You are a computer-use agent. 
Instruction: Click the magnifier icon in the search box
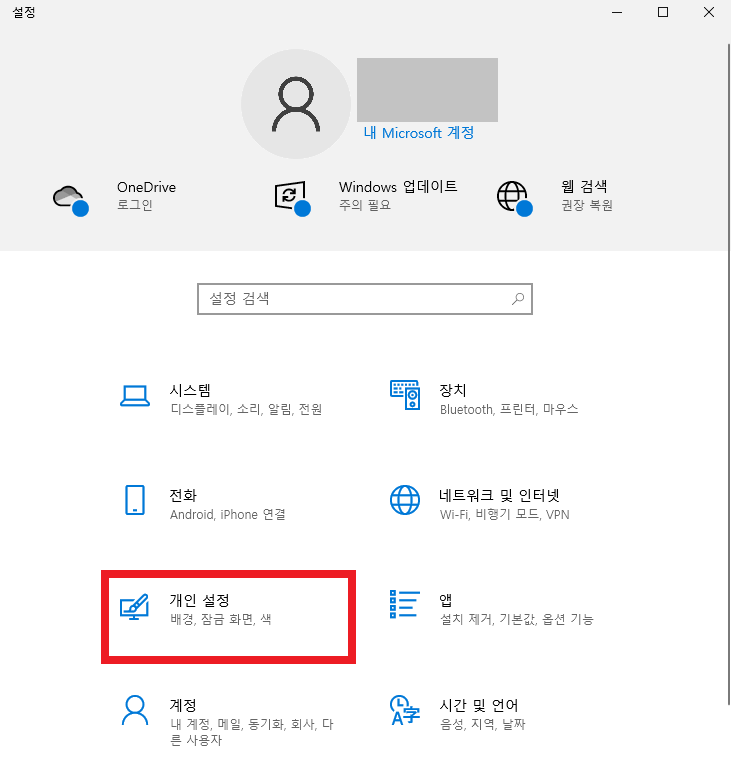tap(517, 299)
